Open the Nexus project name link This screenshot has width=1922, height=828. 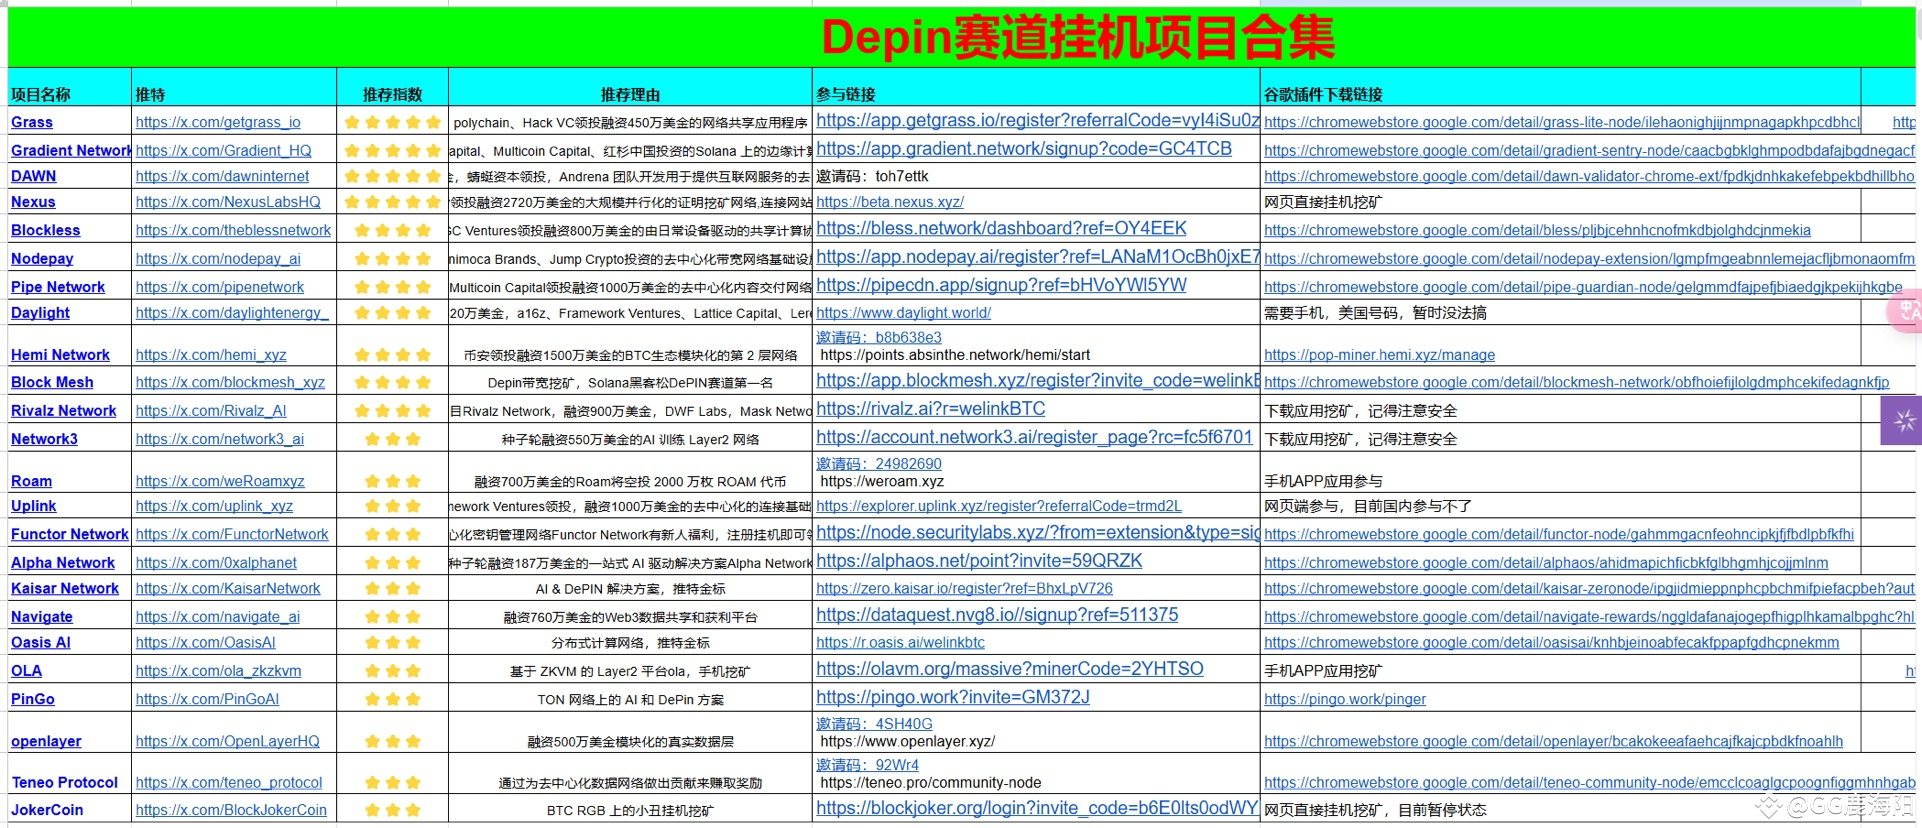(33, 202)
